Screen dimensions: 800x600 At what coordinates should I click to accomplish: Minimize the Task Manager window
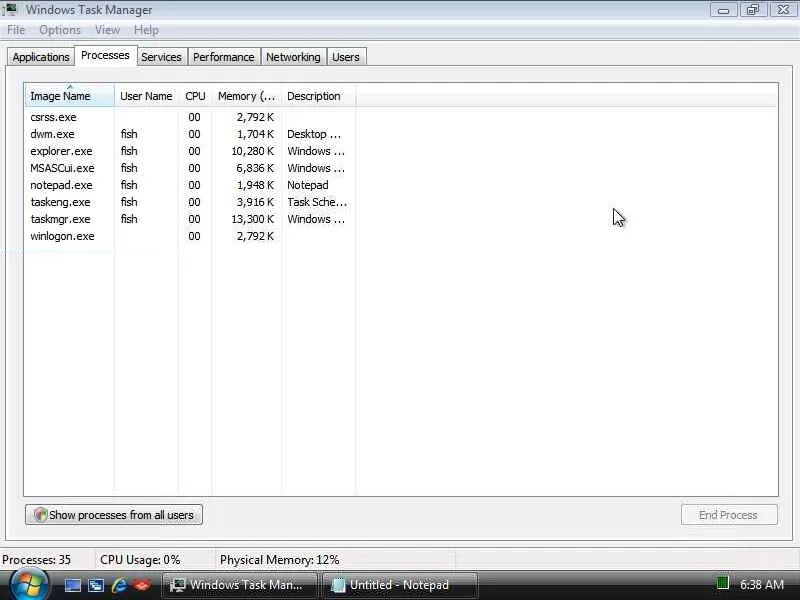point(723,10)
